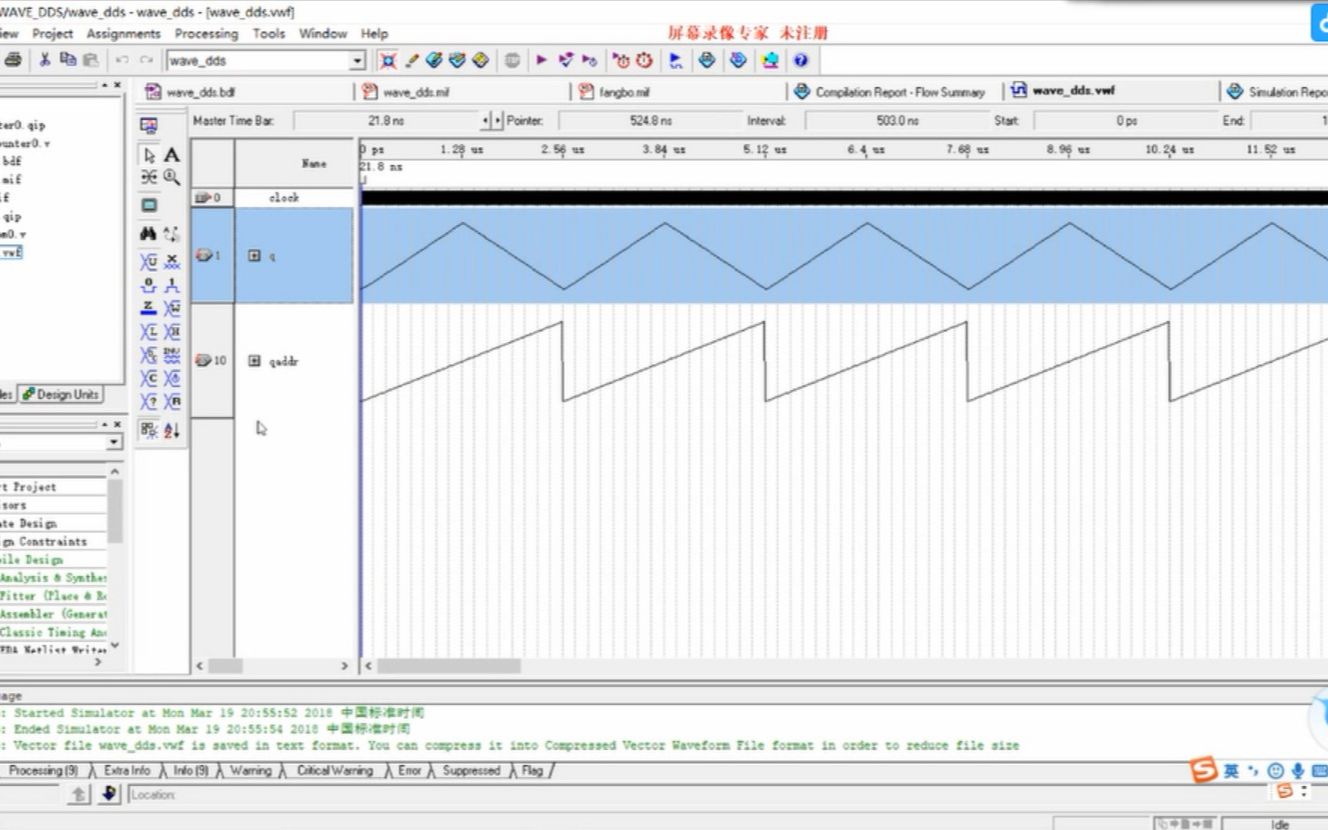Show the Warning messages tab
This screenshot has width=1328, height=830.
coord(251,770)
